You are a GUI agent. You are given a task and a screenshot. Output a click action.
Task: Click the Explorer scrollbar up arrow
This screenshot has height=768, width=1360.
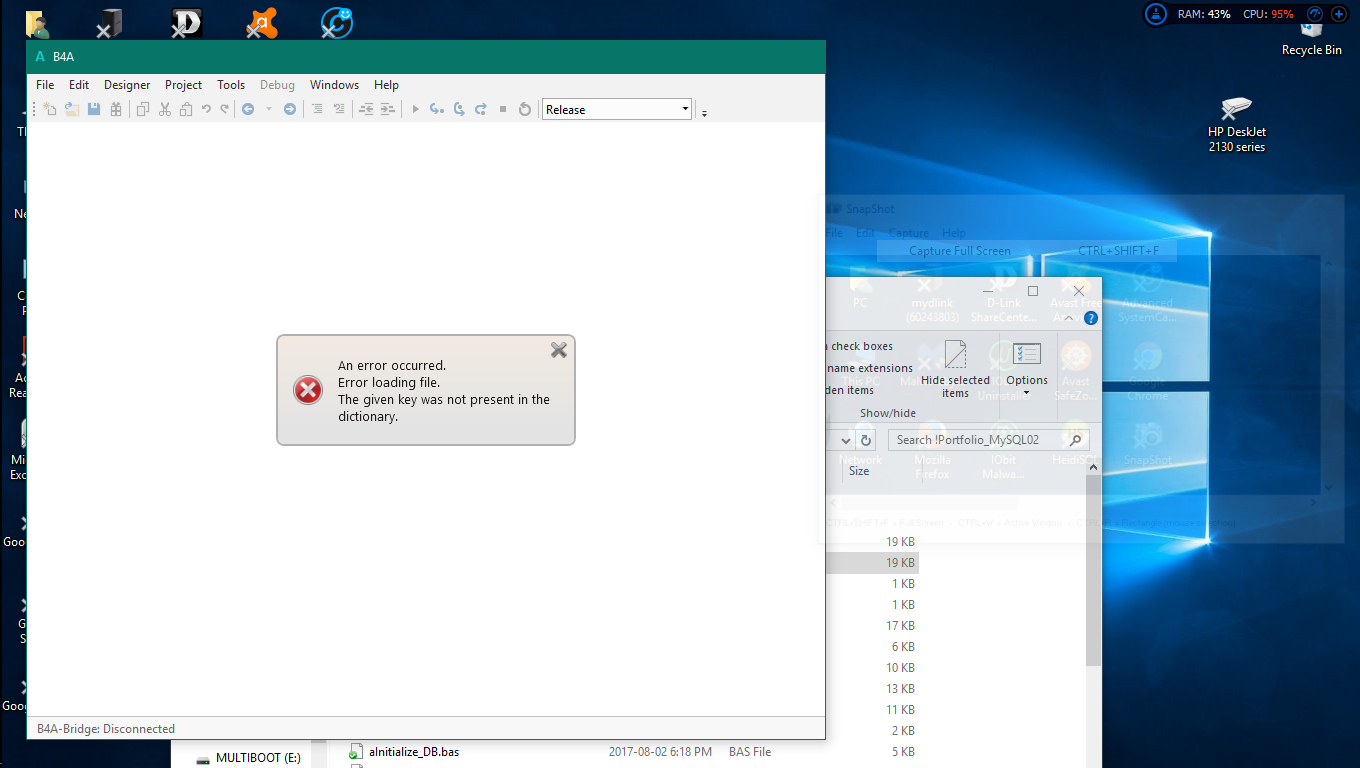(x=1093, y=467)
